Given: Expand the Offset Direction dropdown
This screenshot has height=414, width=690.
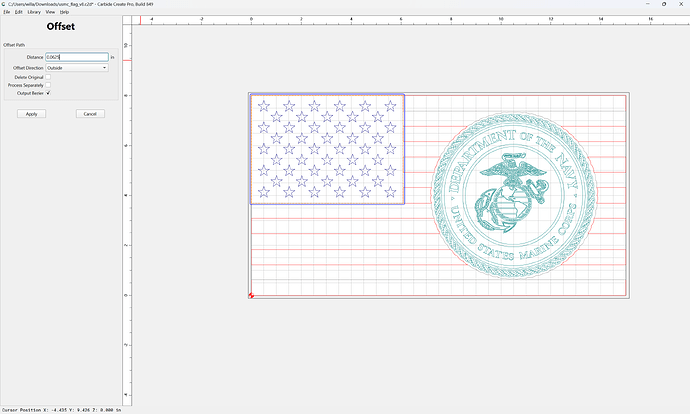Looking at the screenshot, I should [x=77, y=68].
